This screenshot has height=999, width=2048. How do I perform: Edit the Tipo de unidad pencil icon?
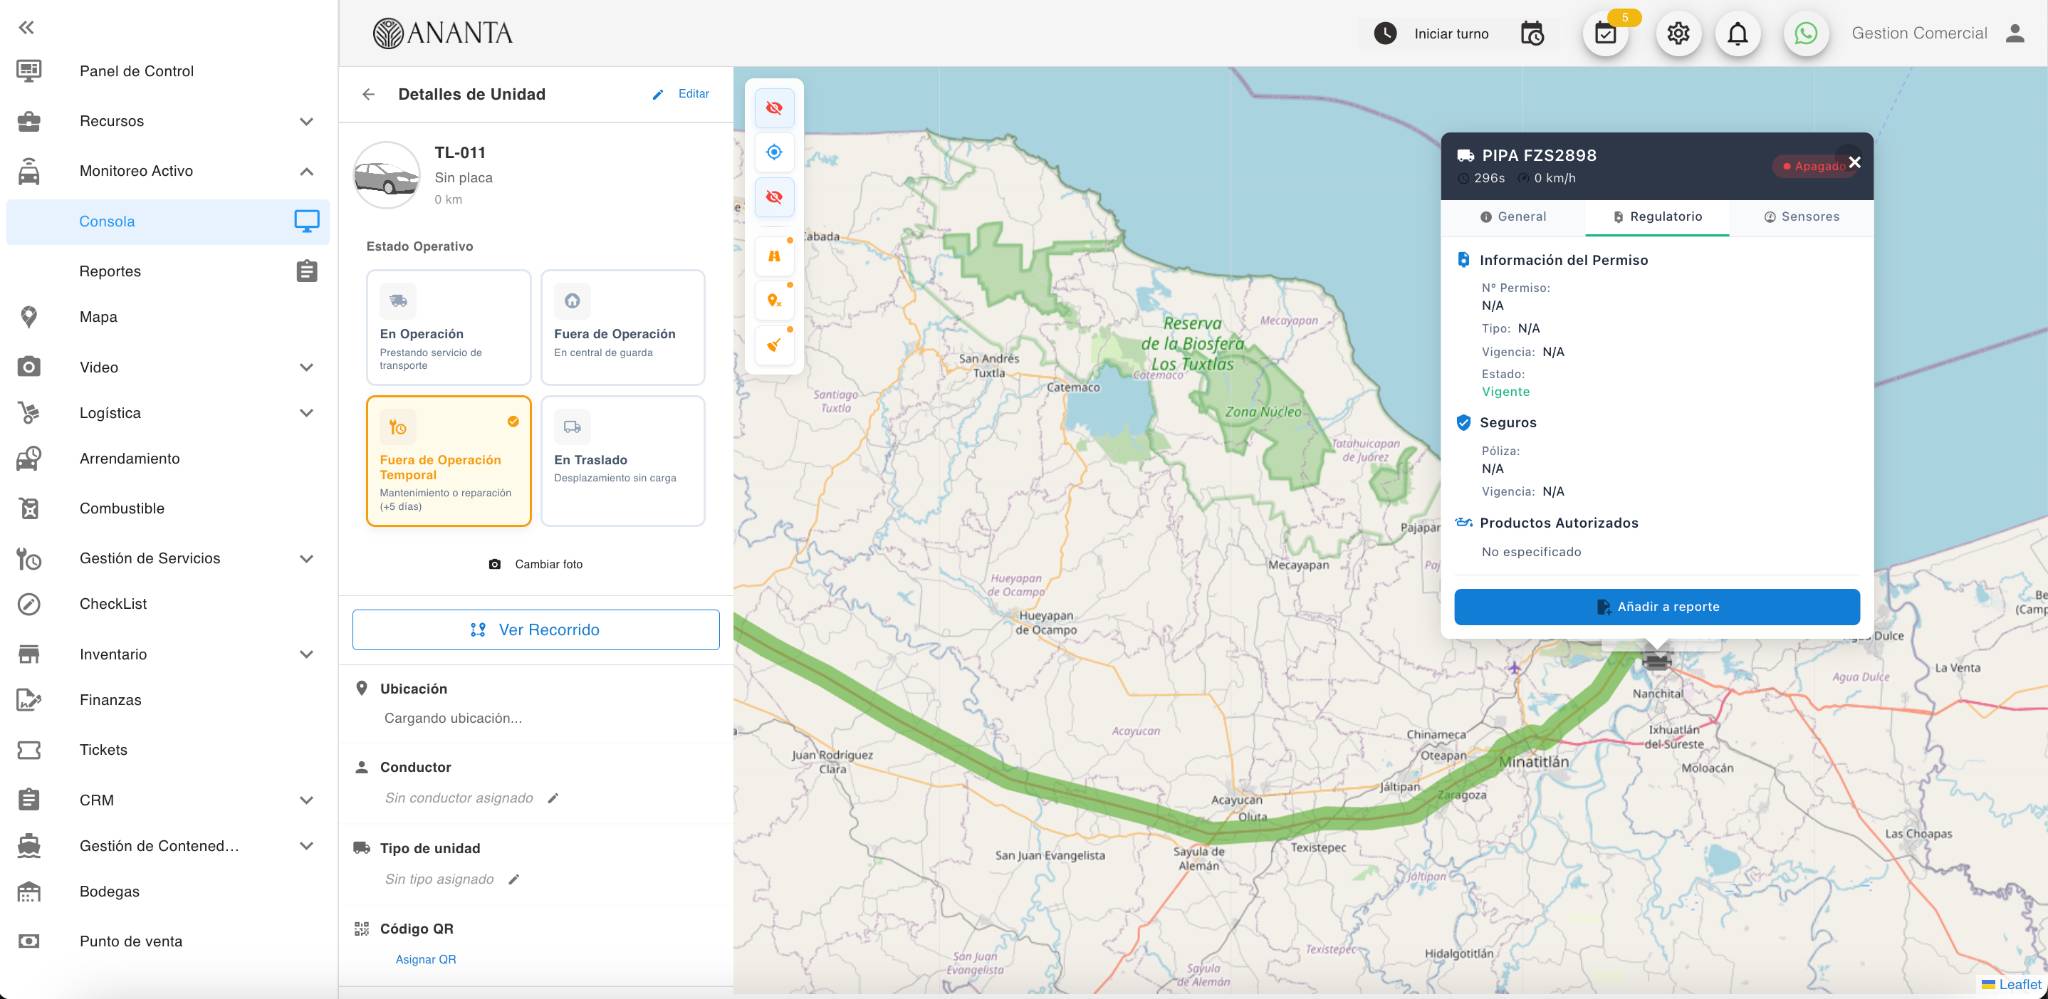point(514,879)
